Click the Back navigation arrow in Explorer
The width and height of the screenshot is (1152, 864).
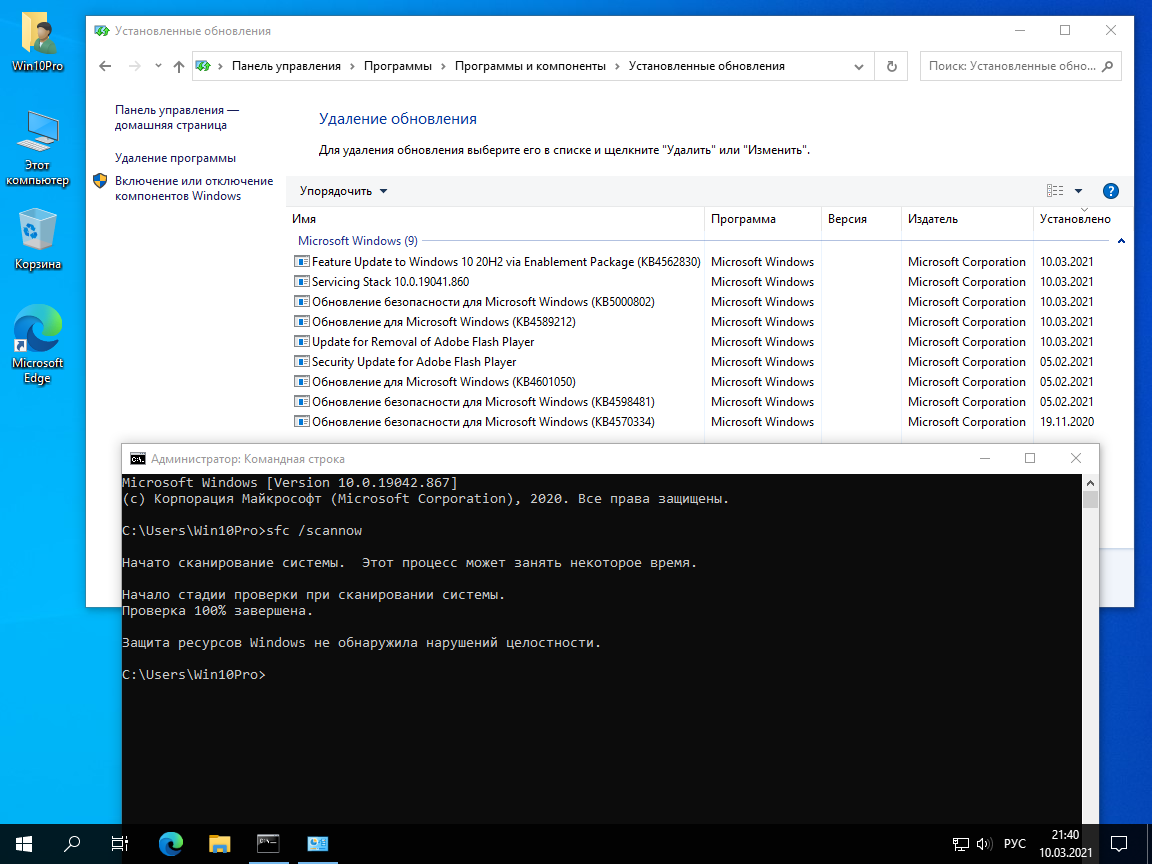point(105,66)
